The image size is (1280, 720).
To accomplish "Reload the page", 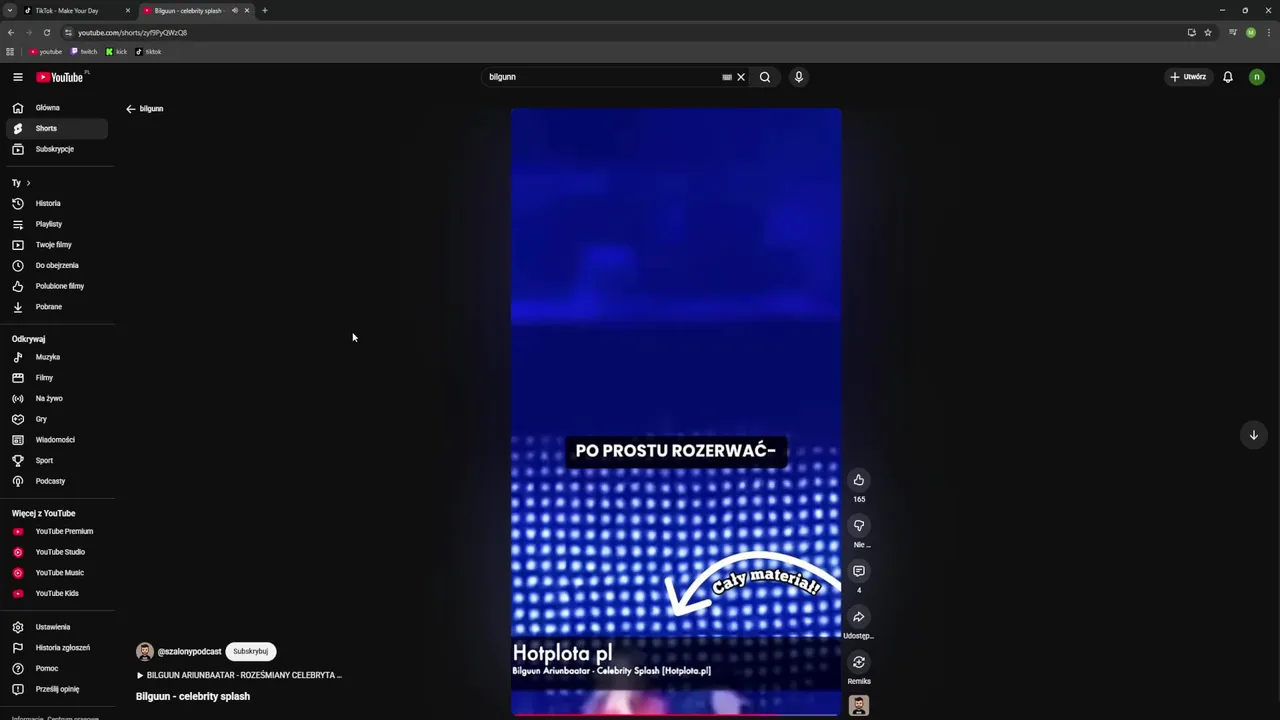I will click(47, 32).
